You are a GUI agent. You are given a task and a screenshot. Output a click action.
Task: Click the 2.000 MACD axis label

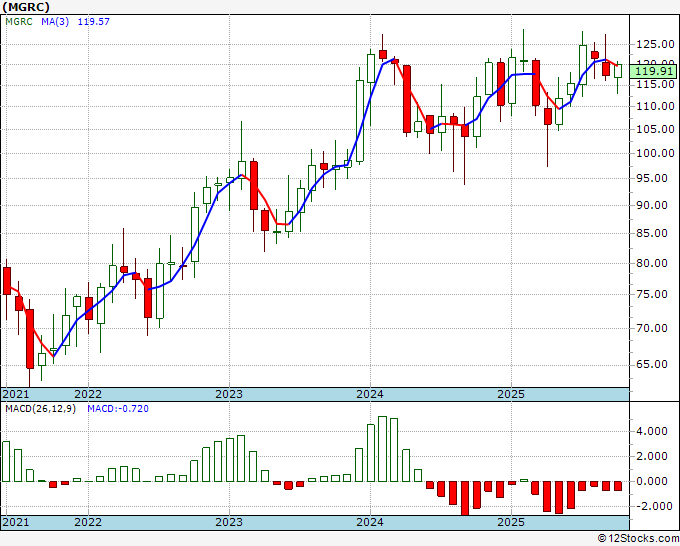pos(652,456)
